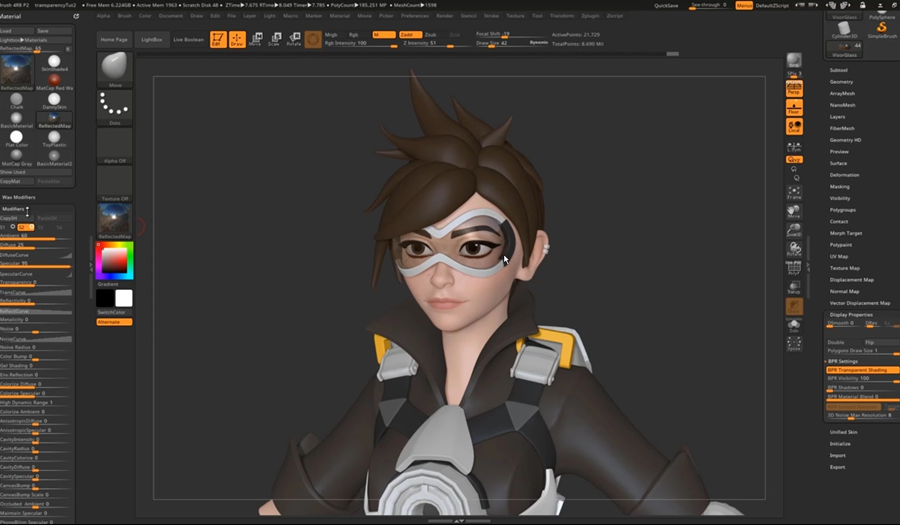900x525 pixels.
Task: Expand the Deformation section
Action: [x=844, y=175]
